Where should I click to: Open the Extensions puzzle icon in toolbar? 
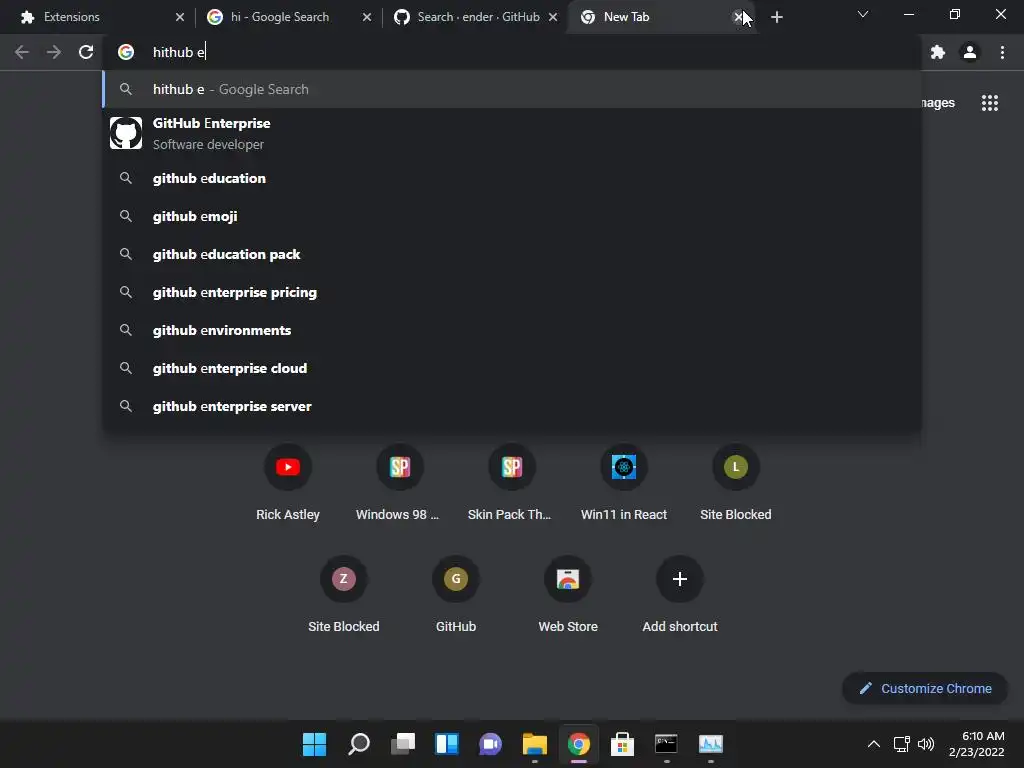[x=938, y=52]
